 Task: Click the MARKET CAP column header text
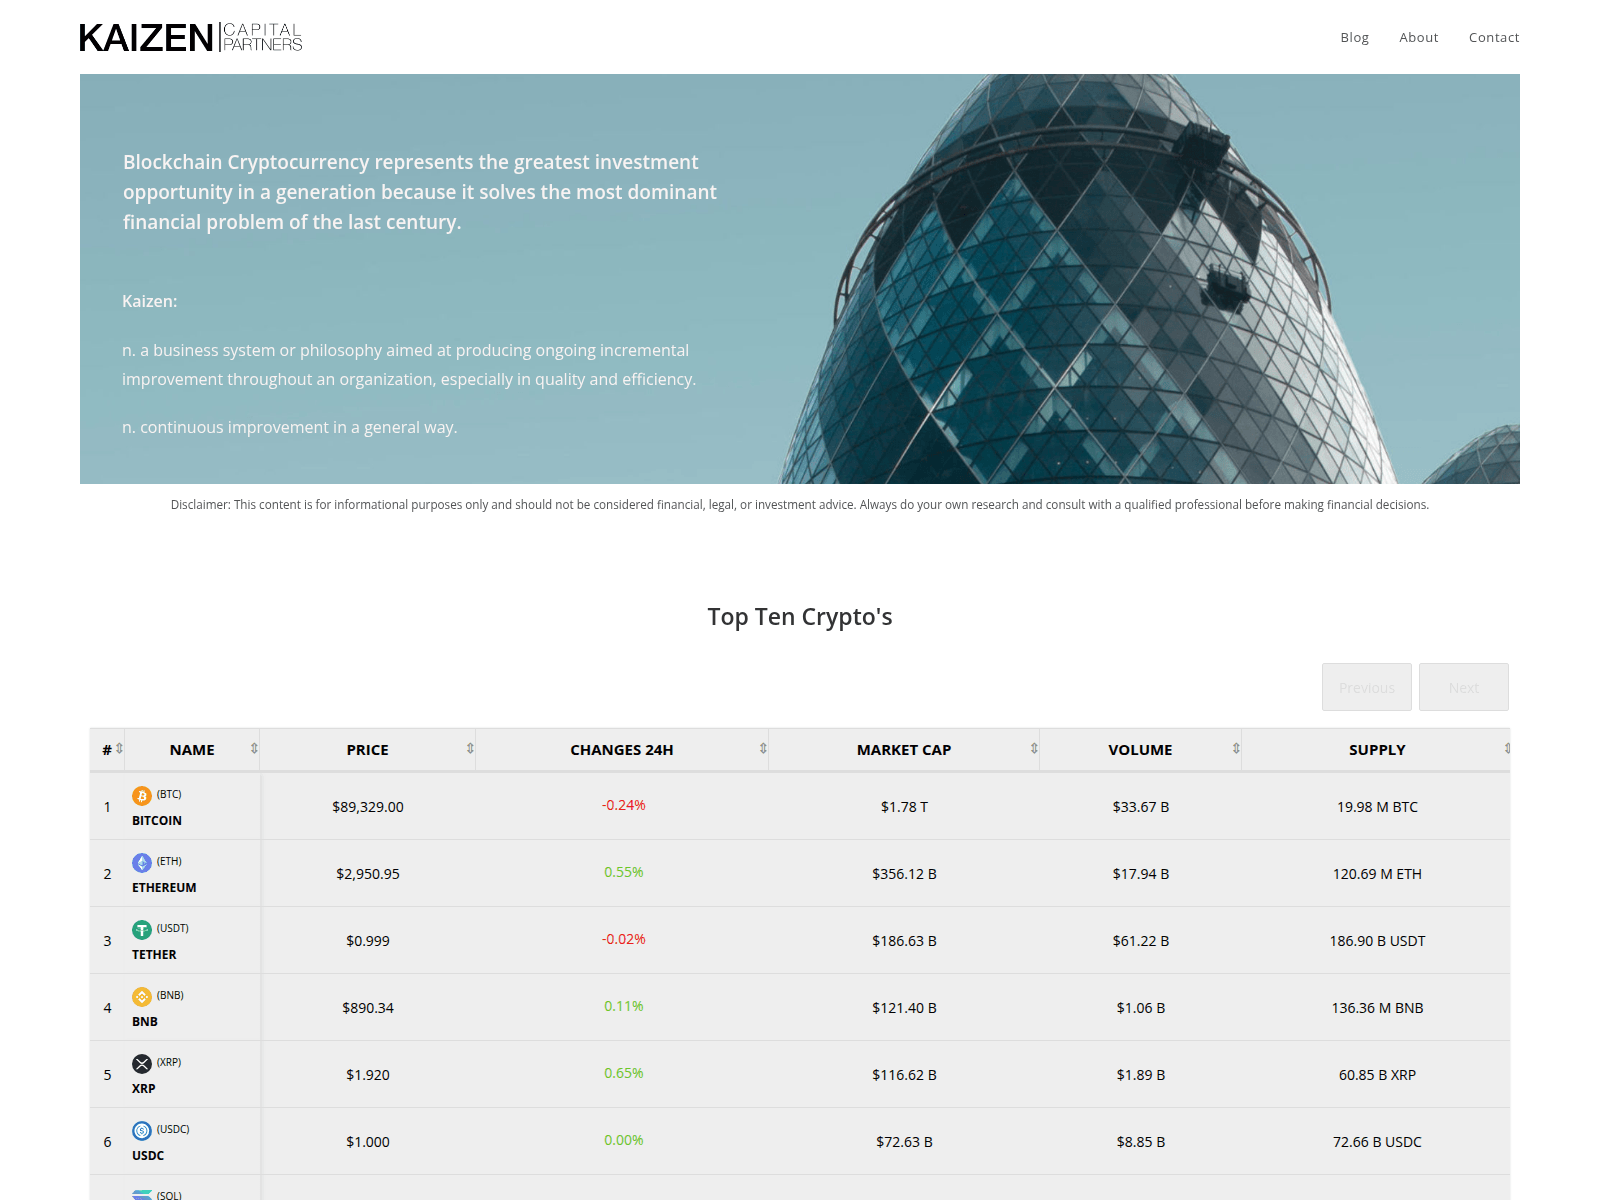pos(904,750)
